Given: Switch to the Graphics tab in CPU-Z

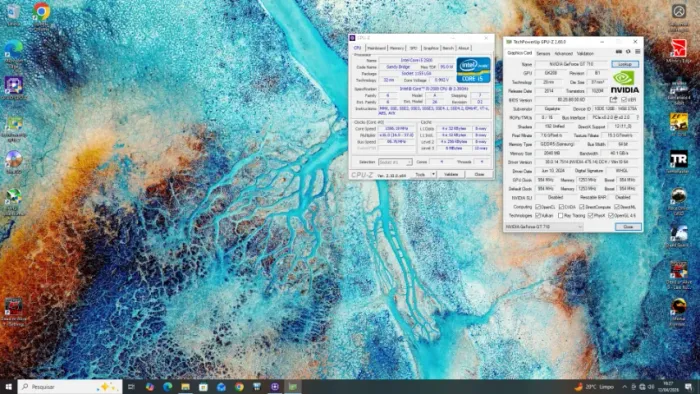Looking at the screenshot, I should coord(431,48).
